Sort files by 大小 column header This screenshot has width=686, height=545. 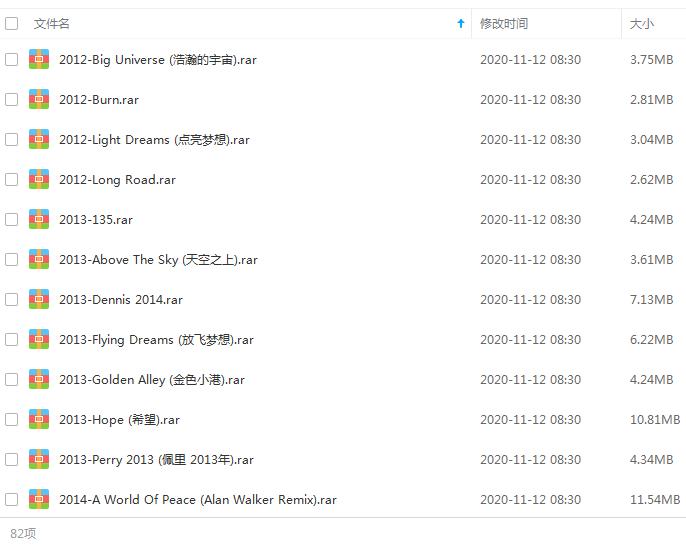point(641,24)
